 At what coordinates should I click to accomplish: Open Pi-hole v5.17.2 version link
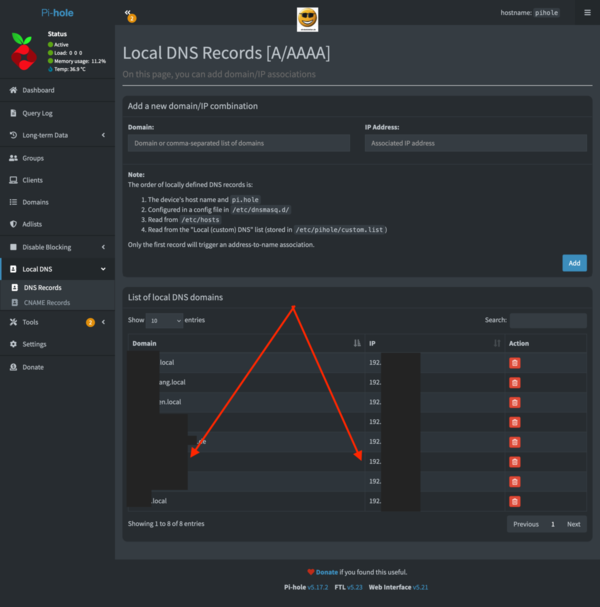pyautogui.click(x=318, y=587)
